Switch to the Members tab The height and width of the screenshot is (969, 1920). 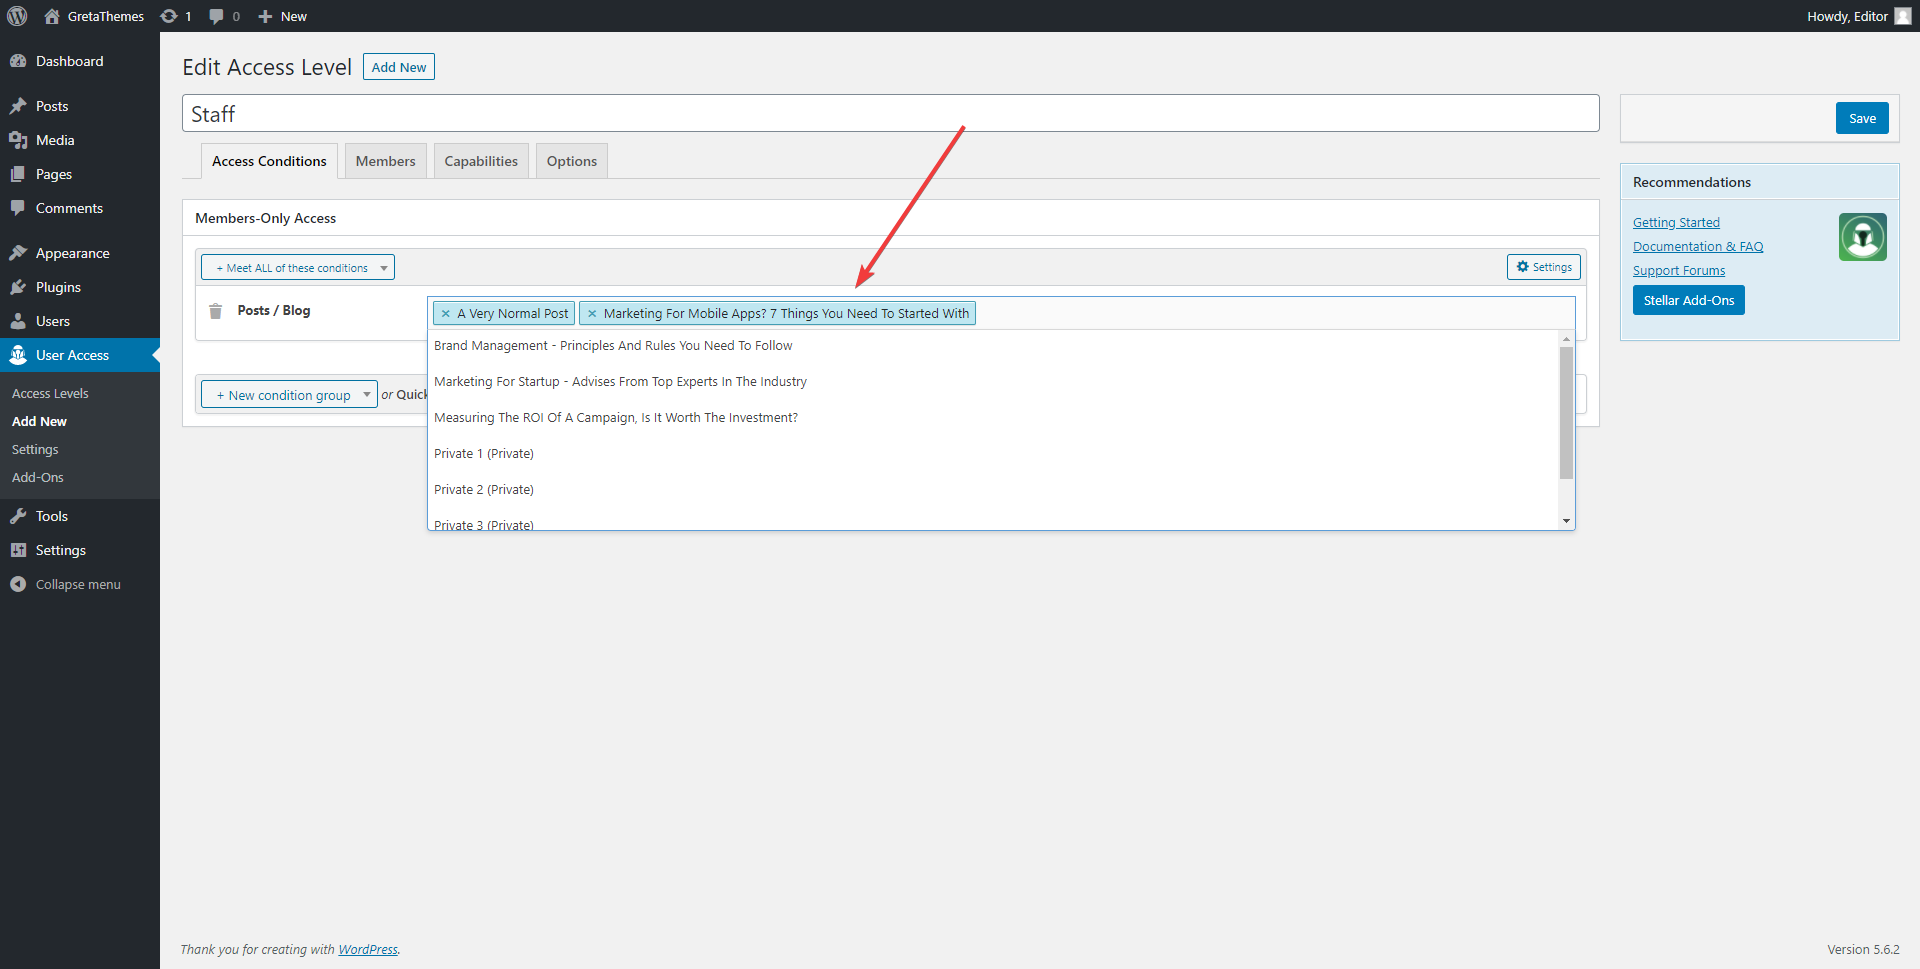(x=385, y=161)
